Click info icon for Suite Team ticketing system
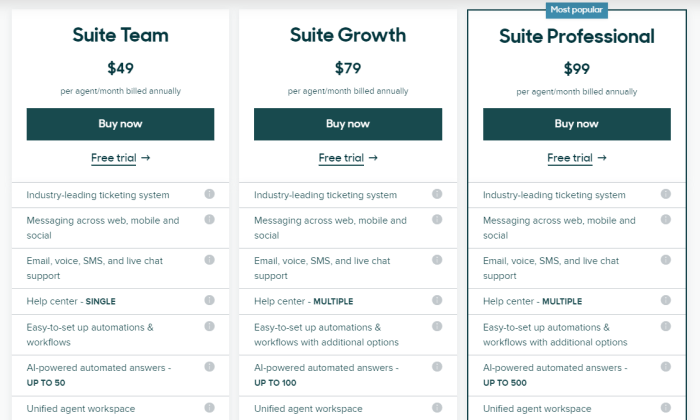The image size is (700, 420). [x=209, y=194]
